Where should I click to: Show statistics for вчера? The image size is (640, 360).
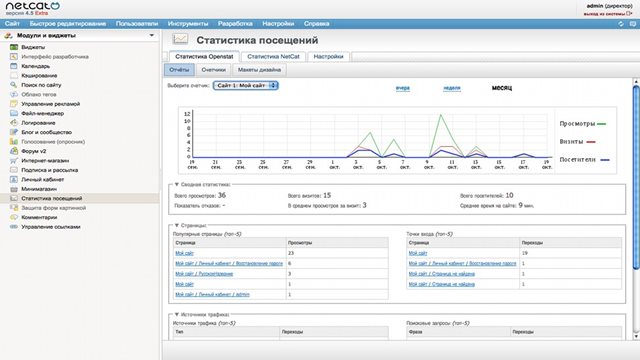(x=402, y=88)
